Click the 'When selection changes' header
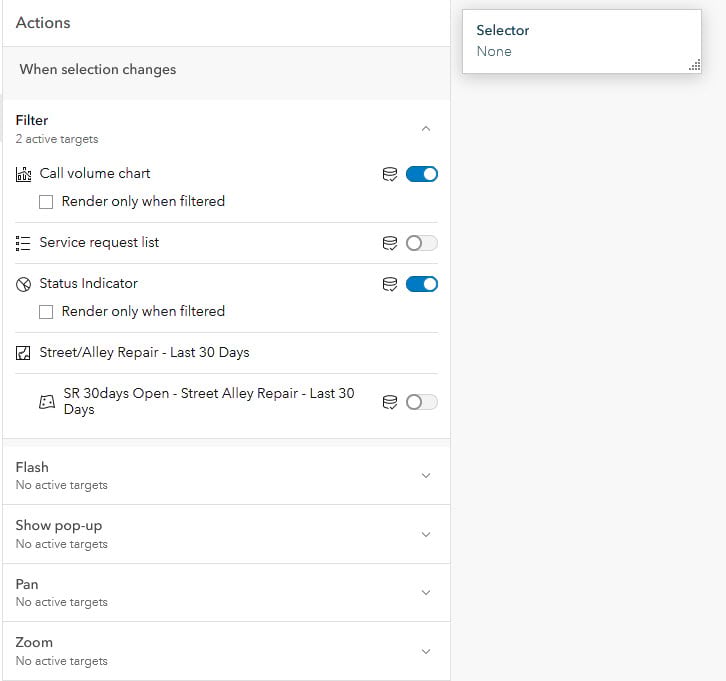The width and height of the screenshot is (726, 681). tap(98, 69)
